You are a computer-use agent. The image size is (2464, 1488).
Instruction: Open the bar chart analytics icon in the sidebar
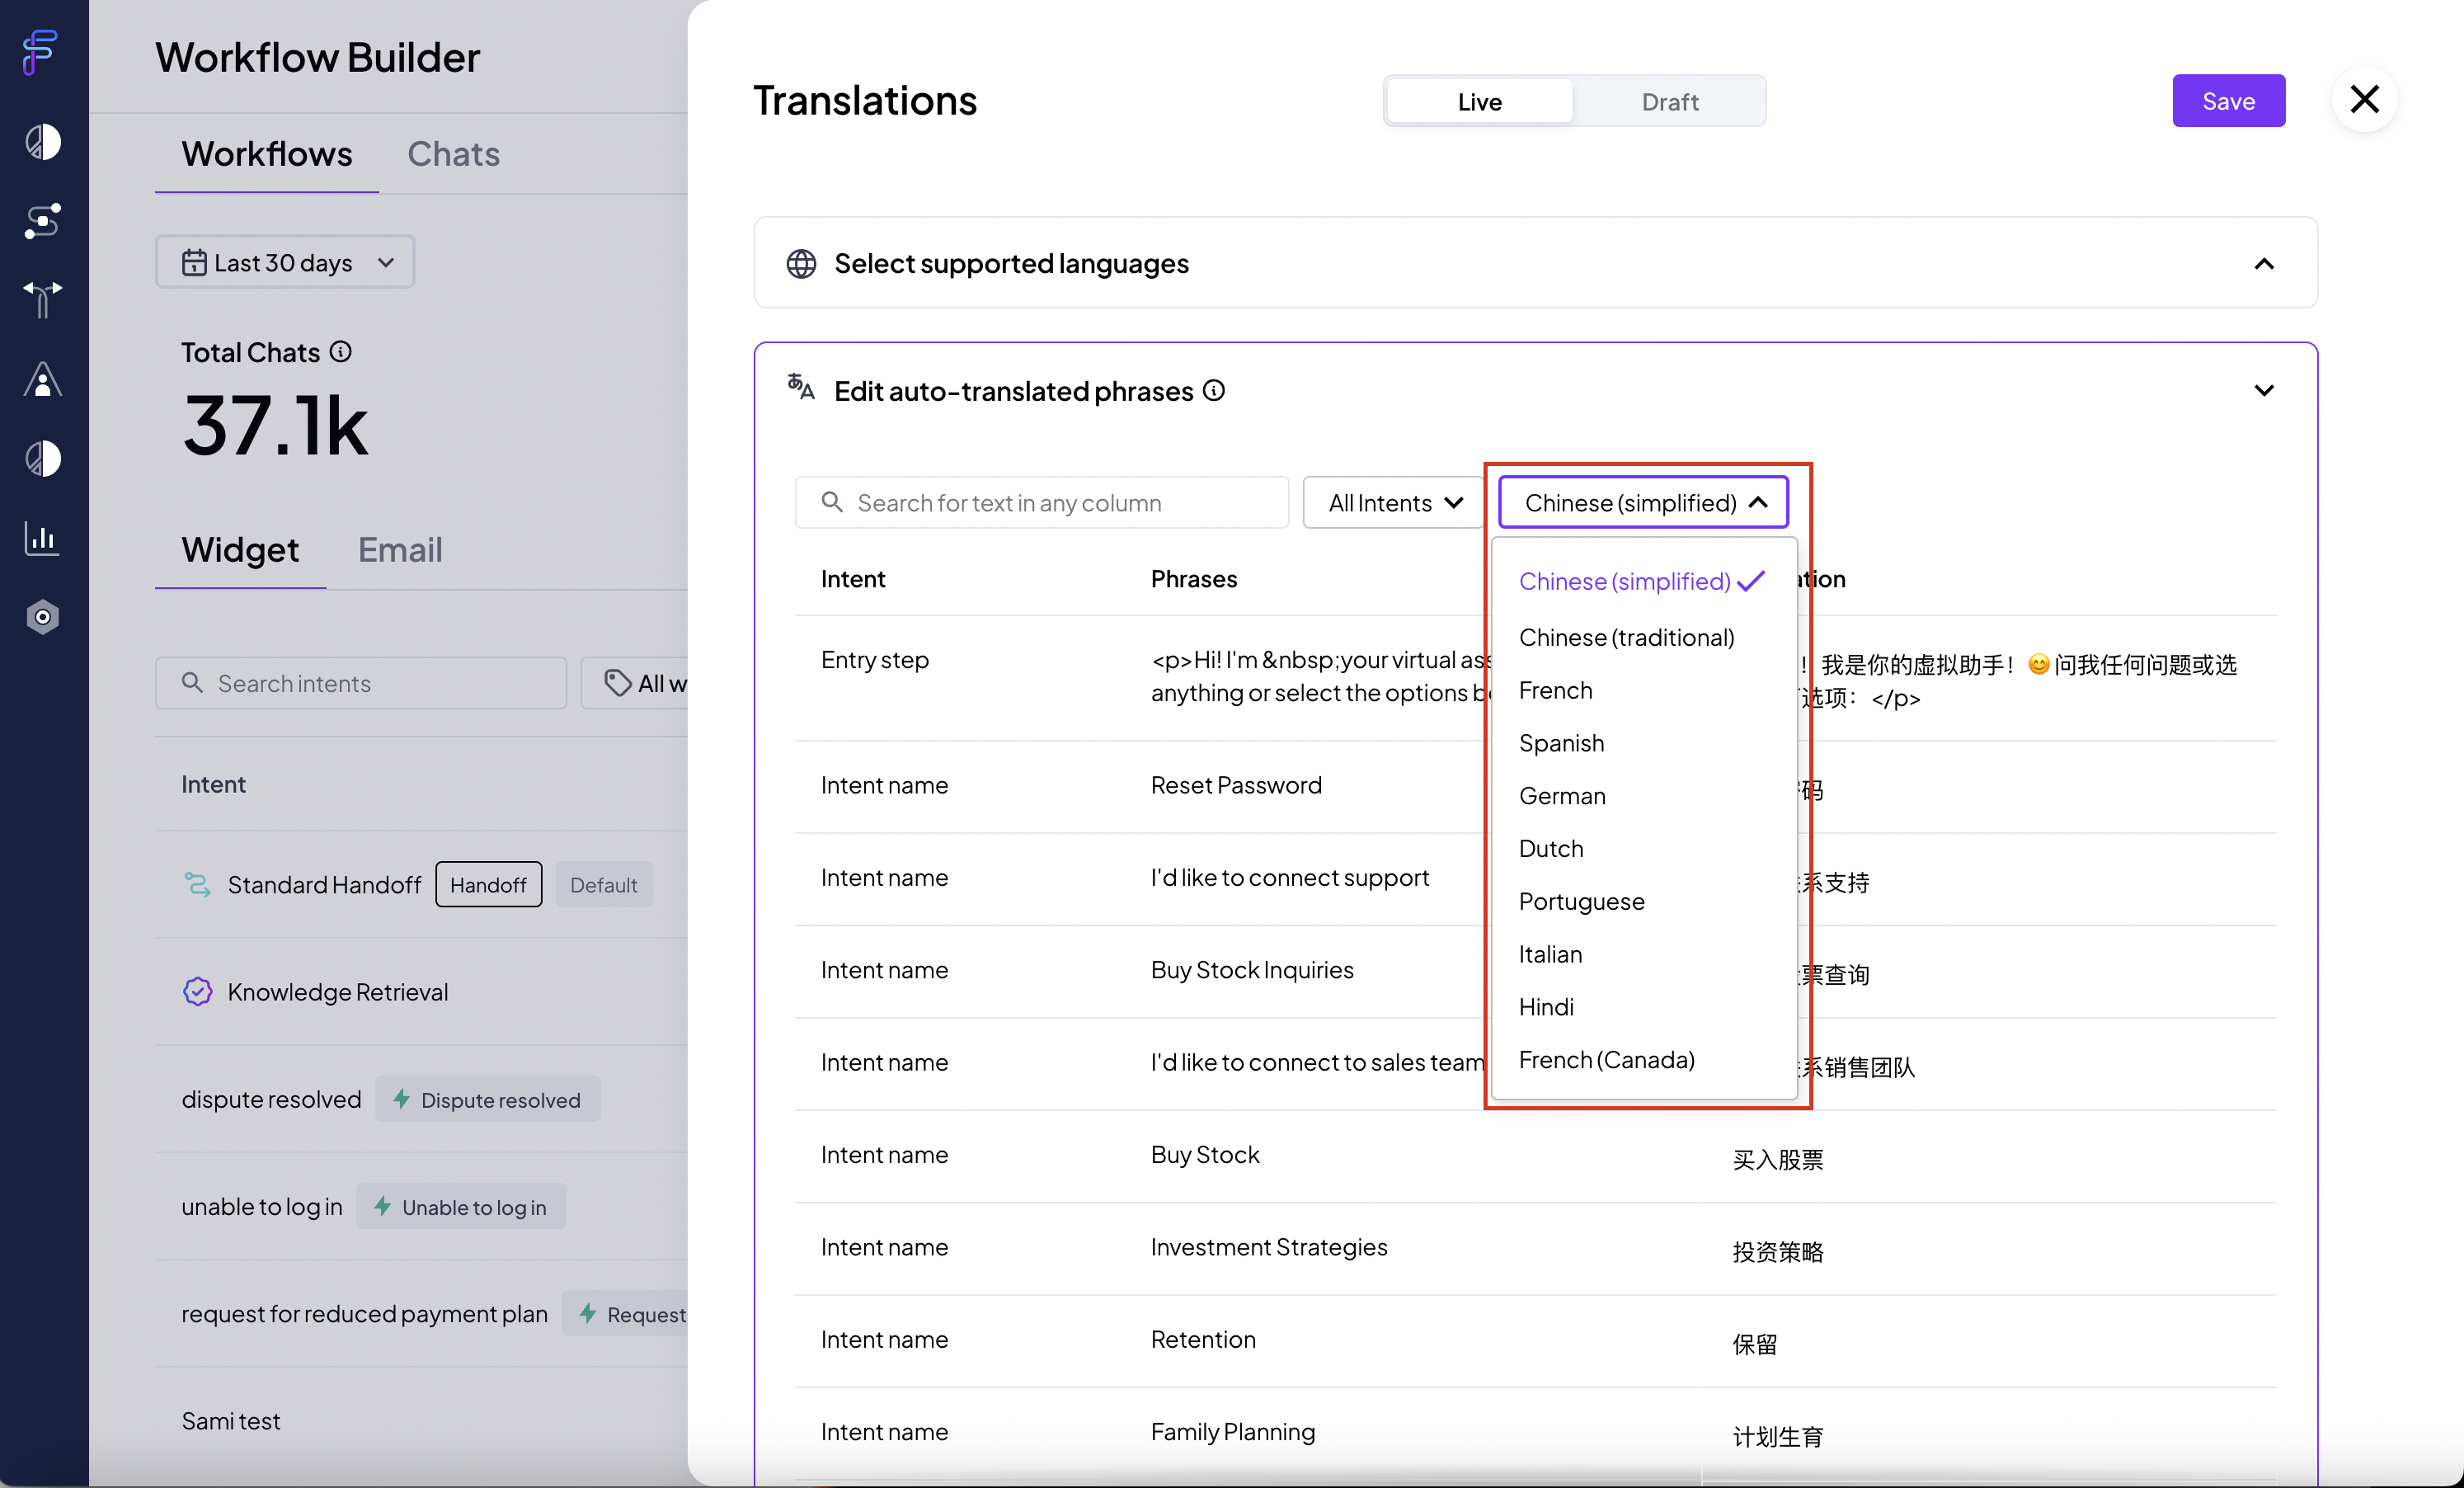43,538
